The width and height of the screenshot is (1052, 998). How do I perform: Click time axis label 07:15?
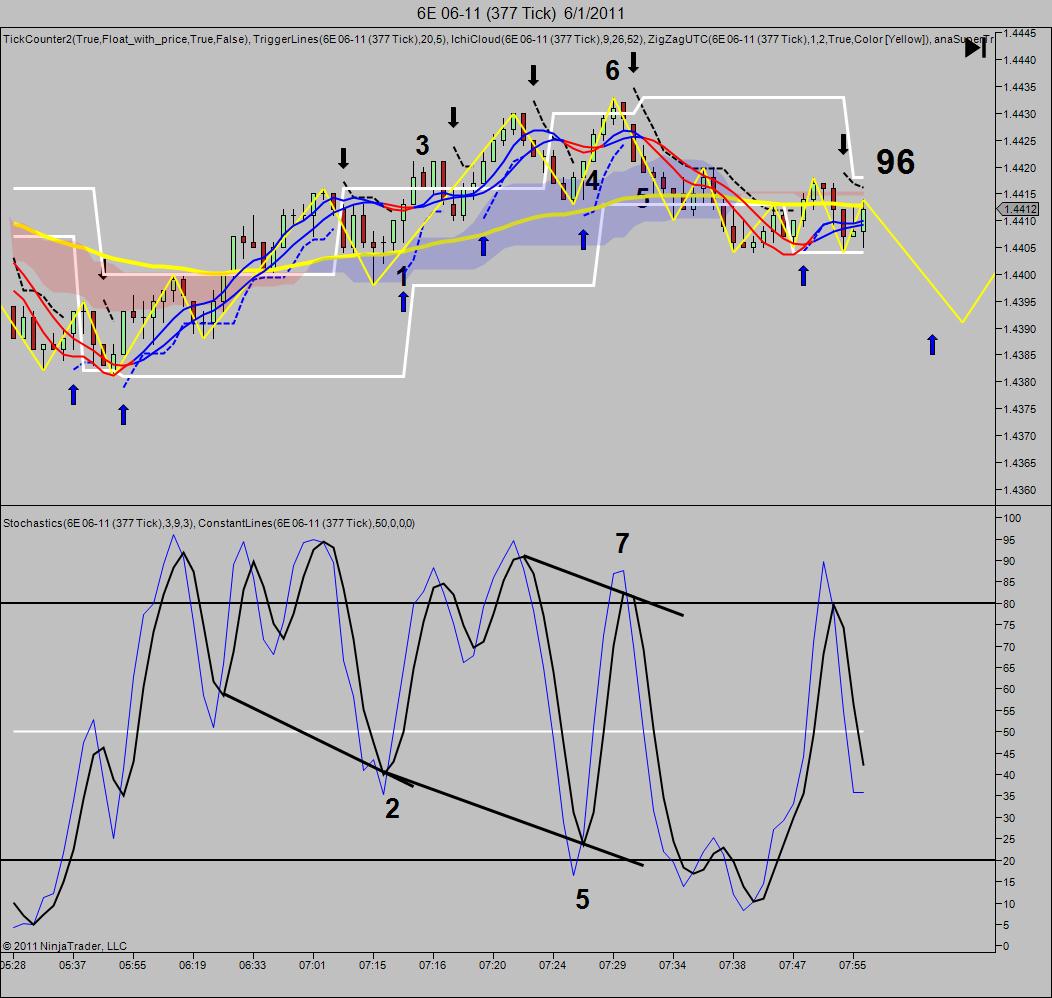pos(372,965)
